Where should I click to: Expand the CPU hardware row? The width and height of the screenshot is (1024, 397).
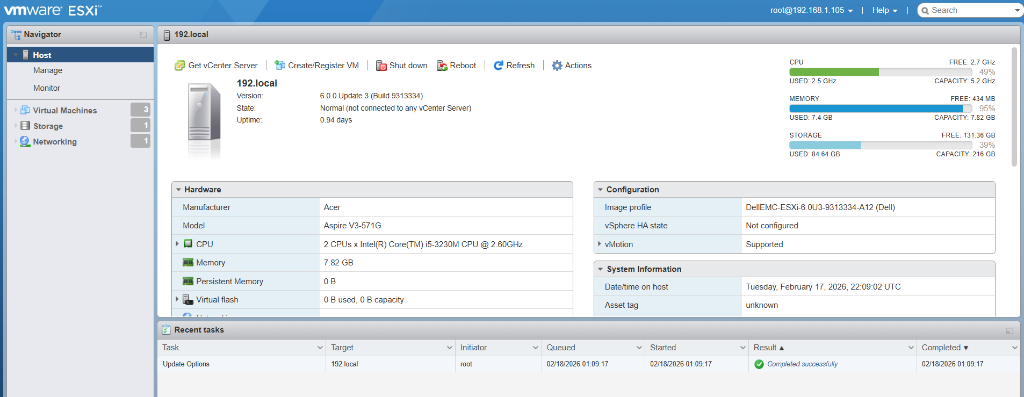click(178, 244)
